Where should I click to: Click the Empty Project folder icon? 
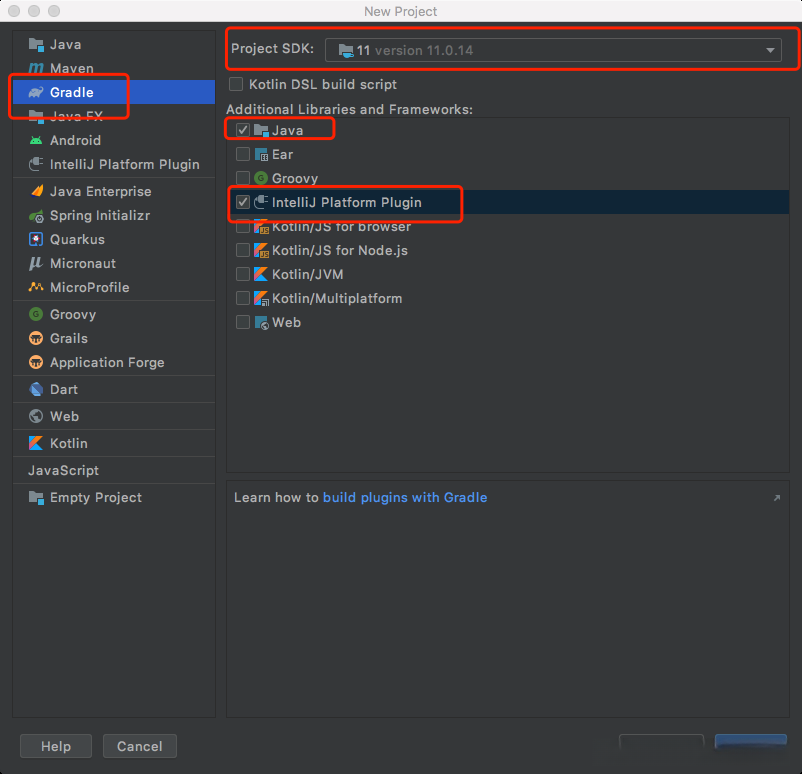(36, 497)
